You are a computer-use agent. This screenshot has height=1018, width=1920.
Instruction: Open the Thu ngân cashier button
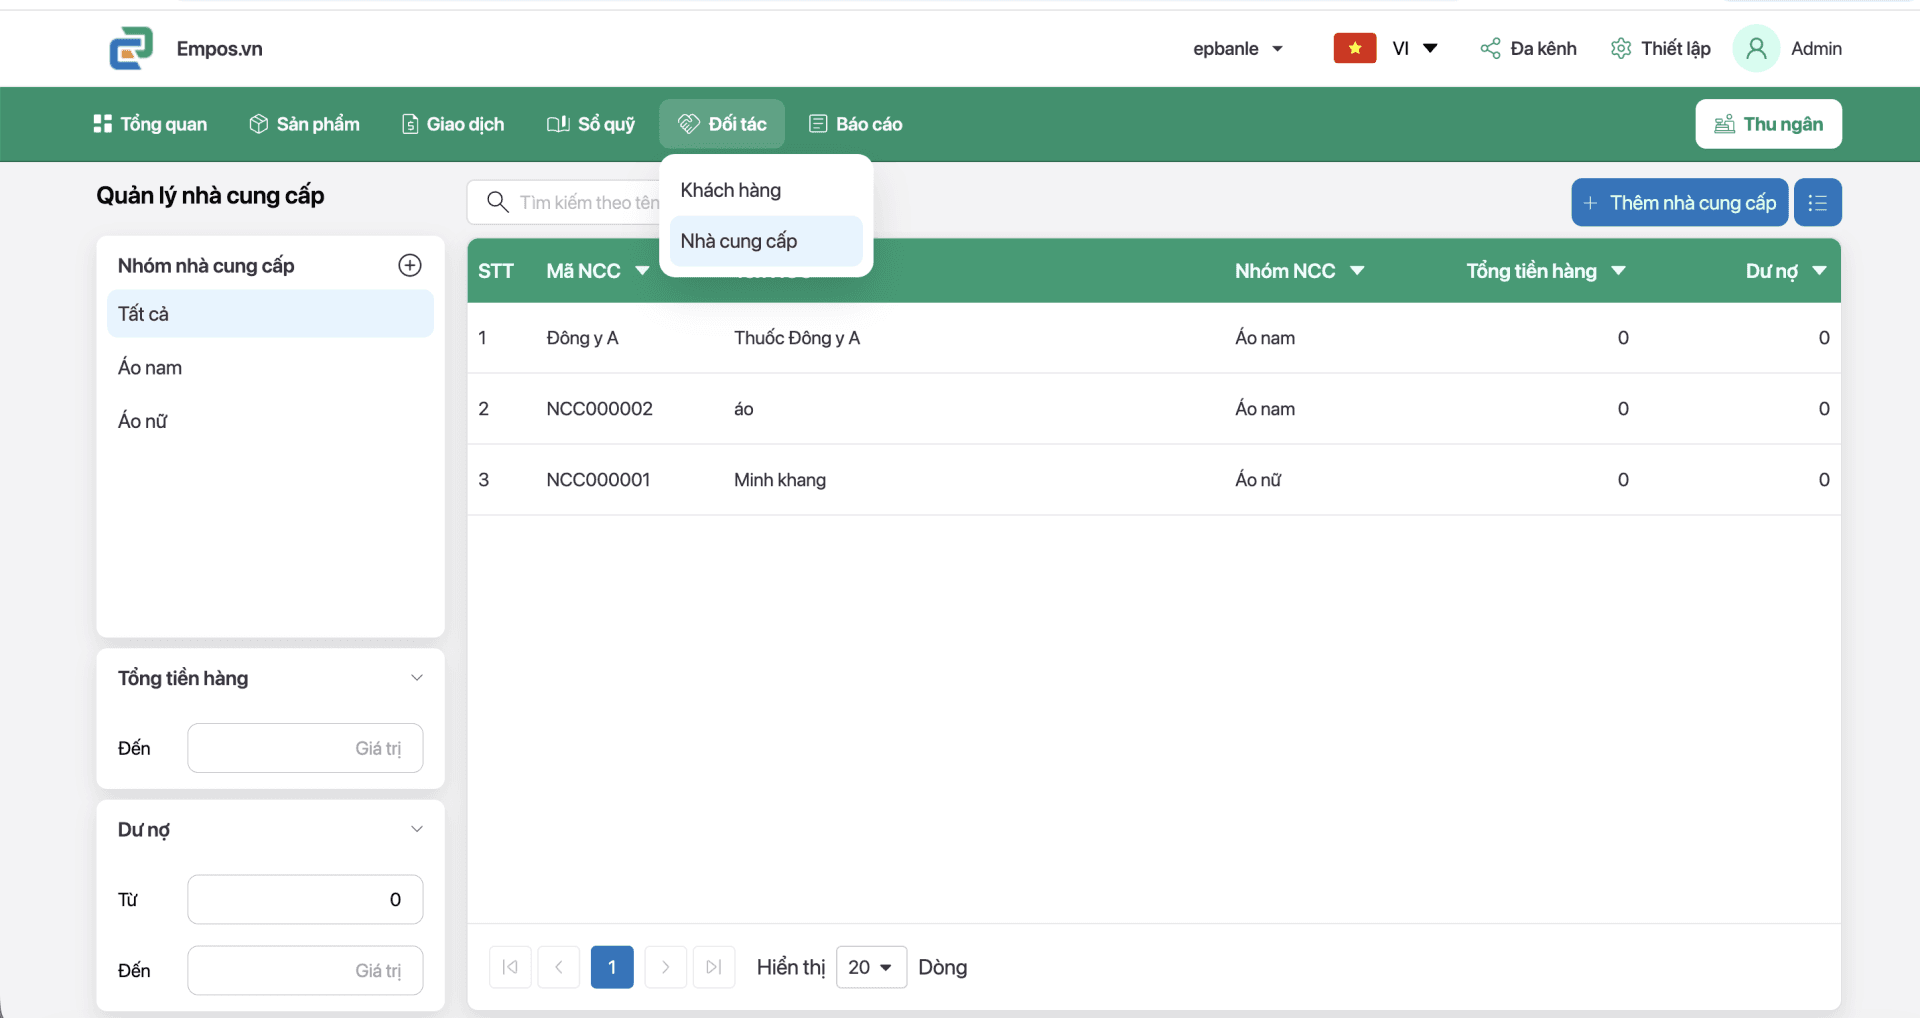point(1768,124)
